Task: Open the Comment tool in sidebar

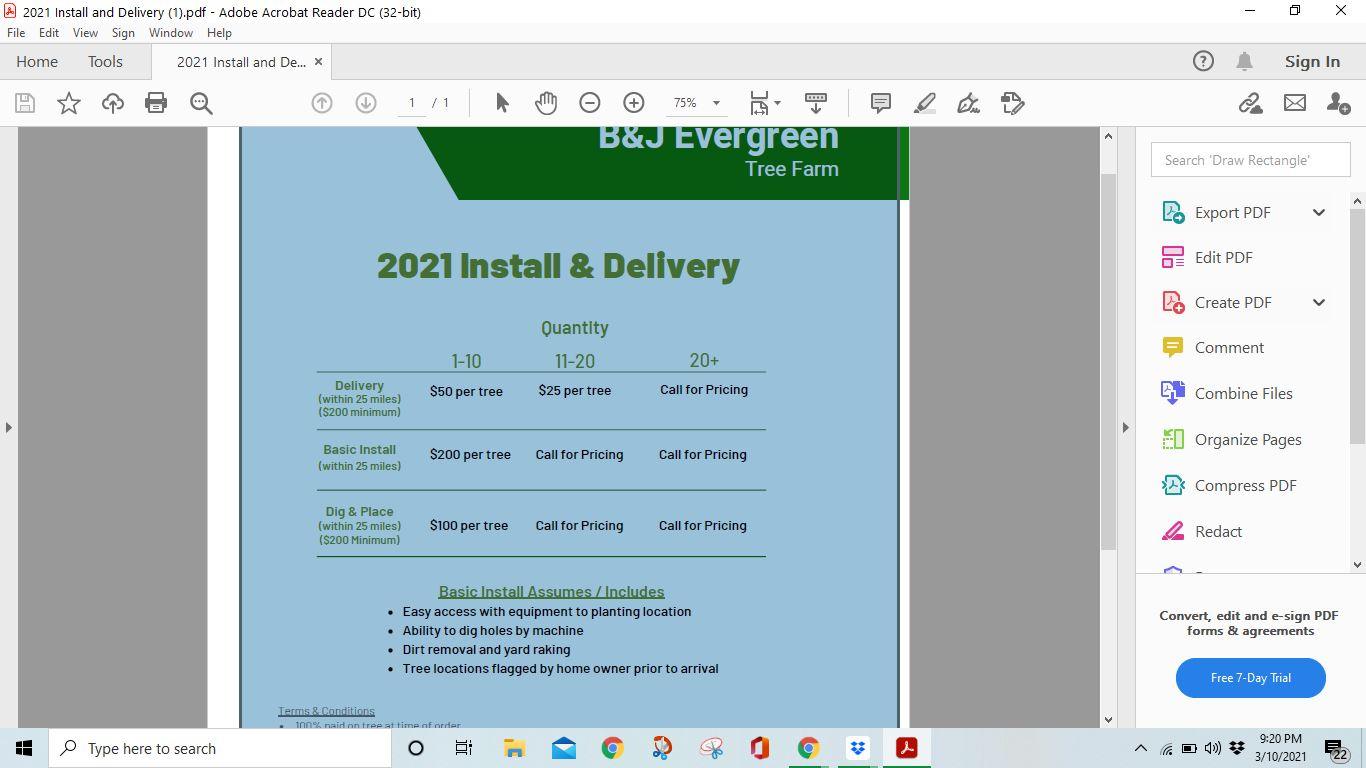Action: click(x=1229, y=348)
